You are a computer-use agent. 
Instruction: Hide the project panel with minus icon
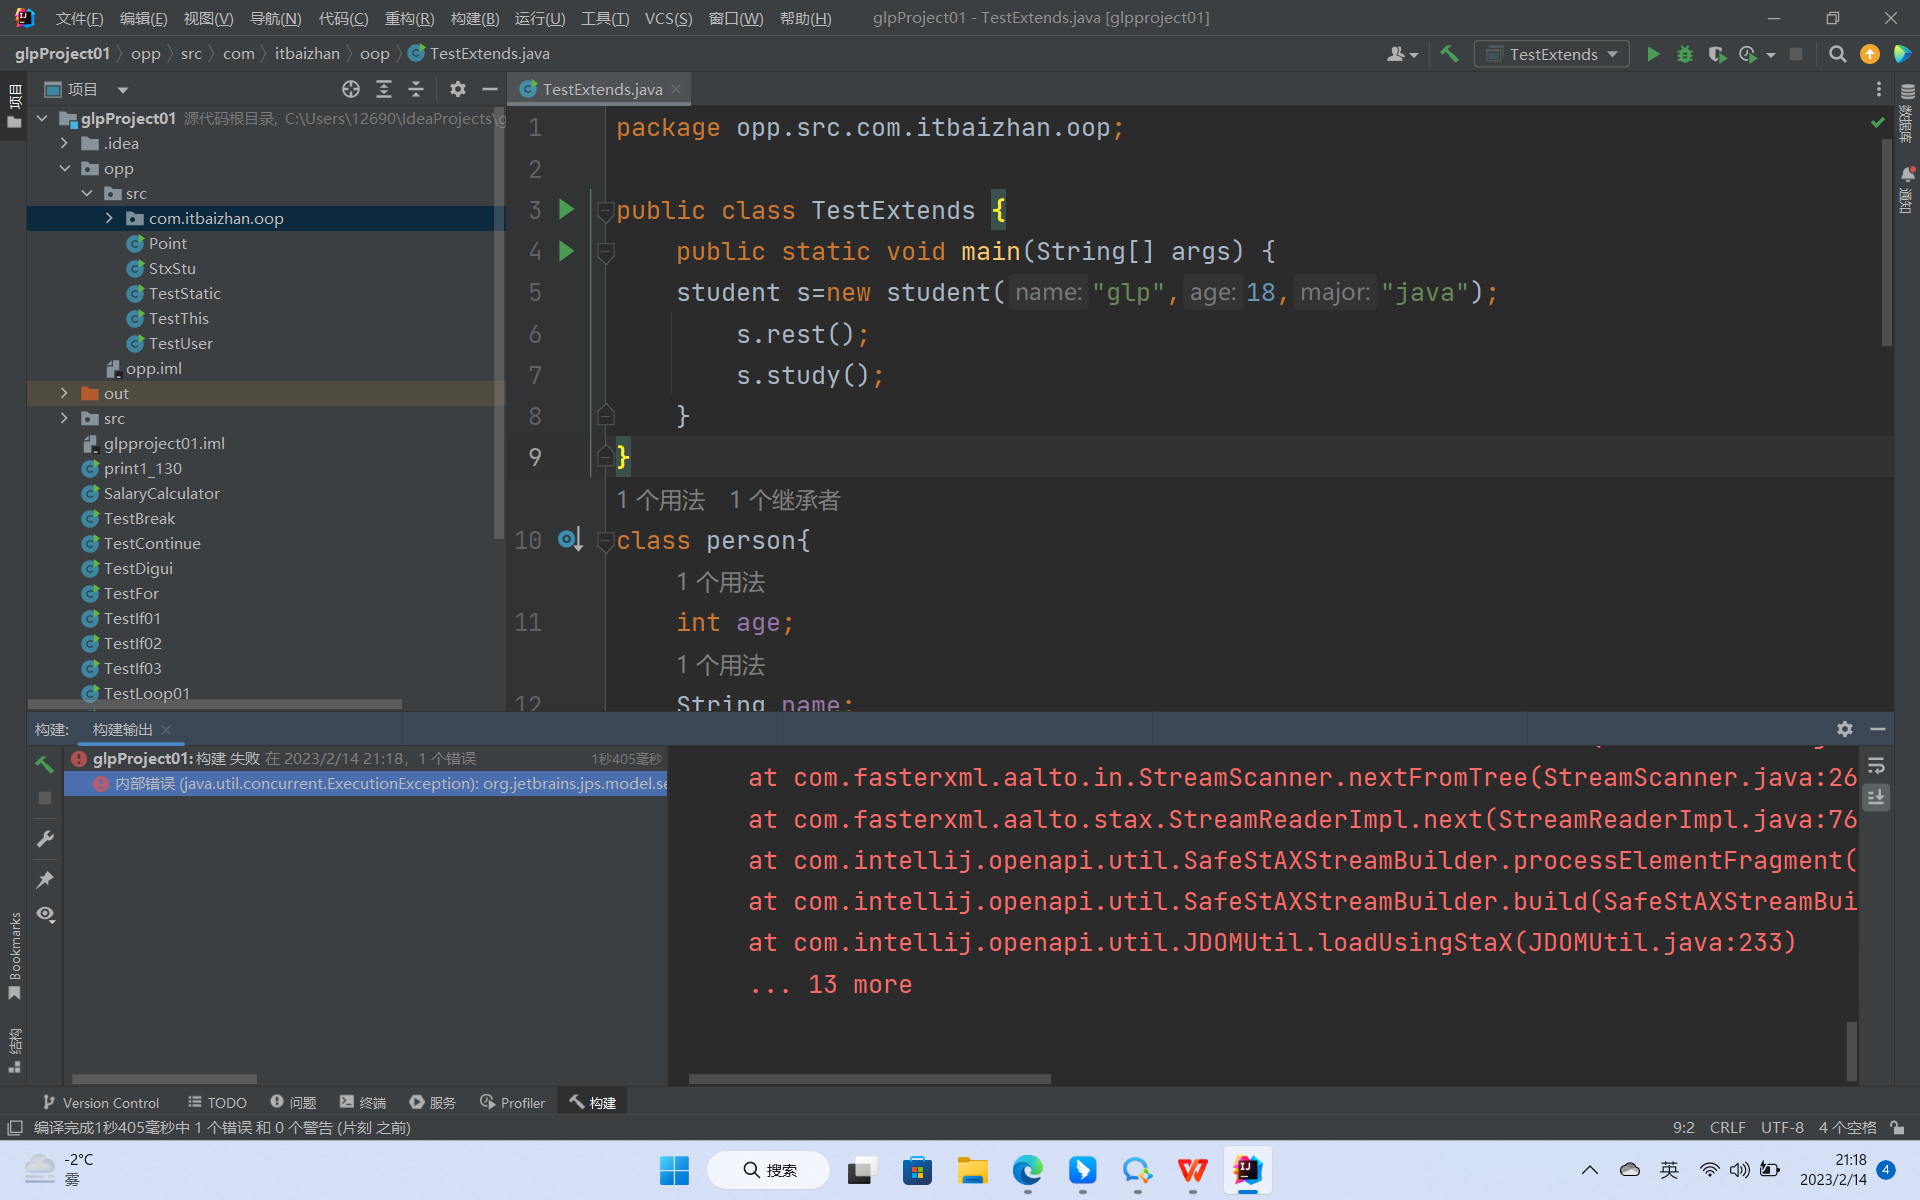[490, 89]
